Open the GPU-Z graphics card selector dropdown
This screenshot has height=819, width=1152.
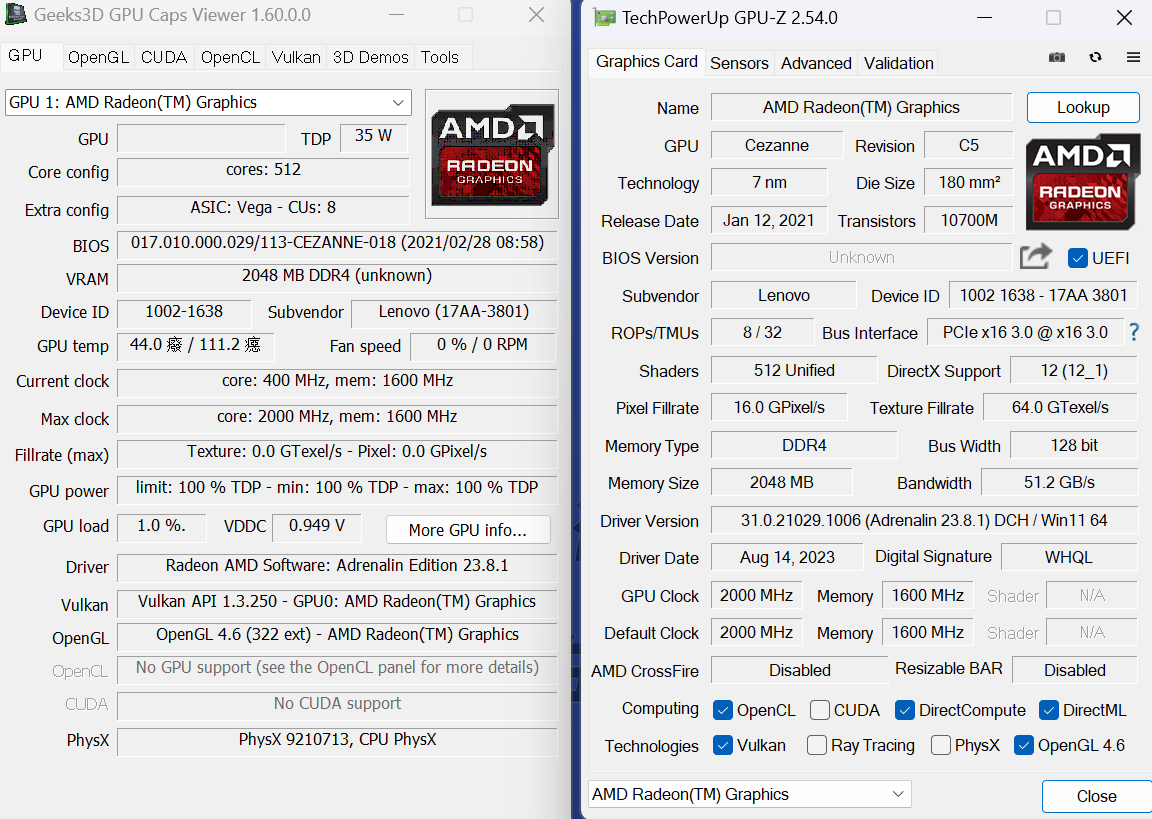click(x=749, y=794)
